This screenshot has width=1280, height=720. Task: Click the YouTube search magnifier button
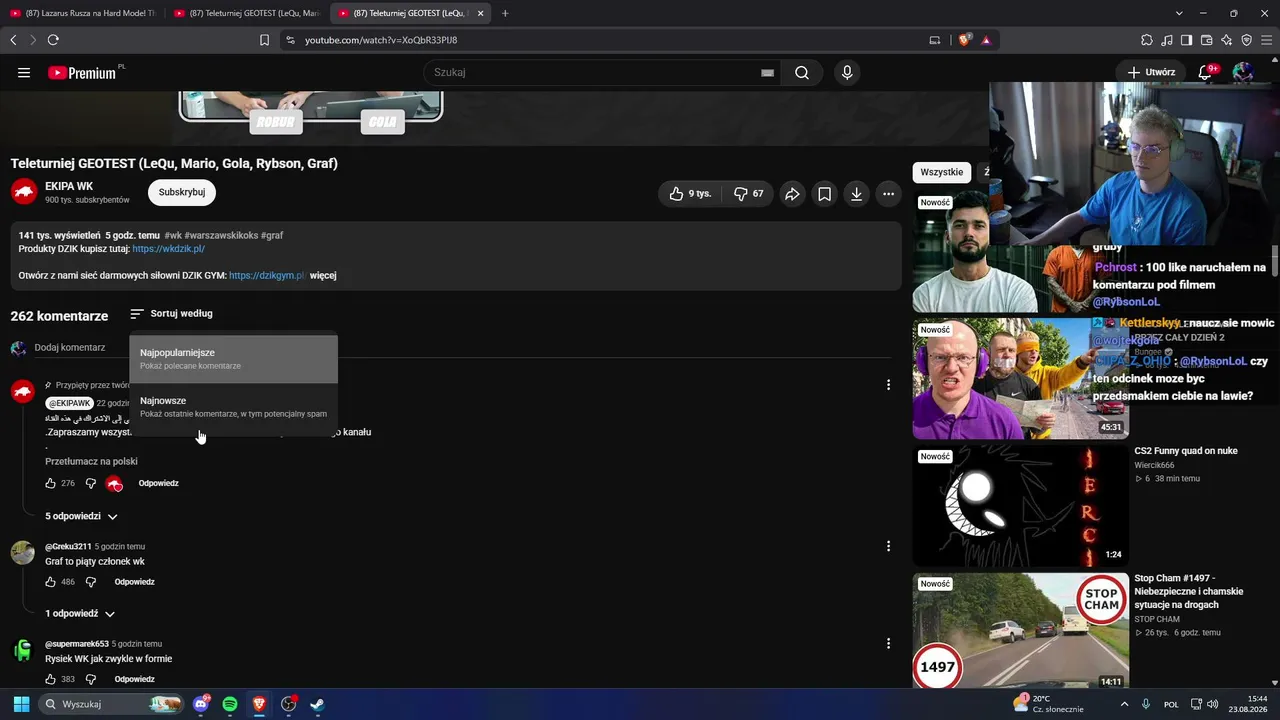(x=802, y=73)
